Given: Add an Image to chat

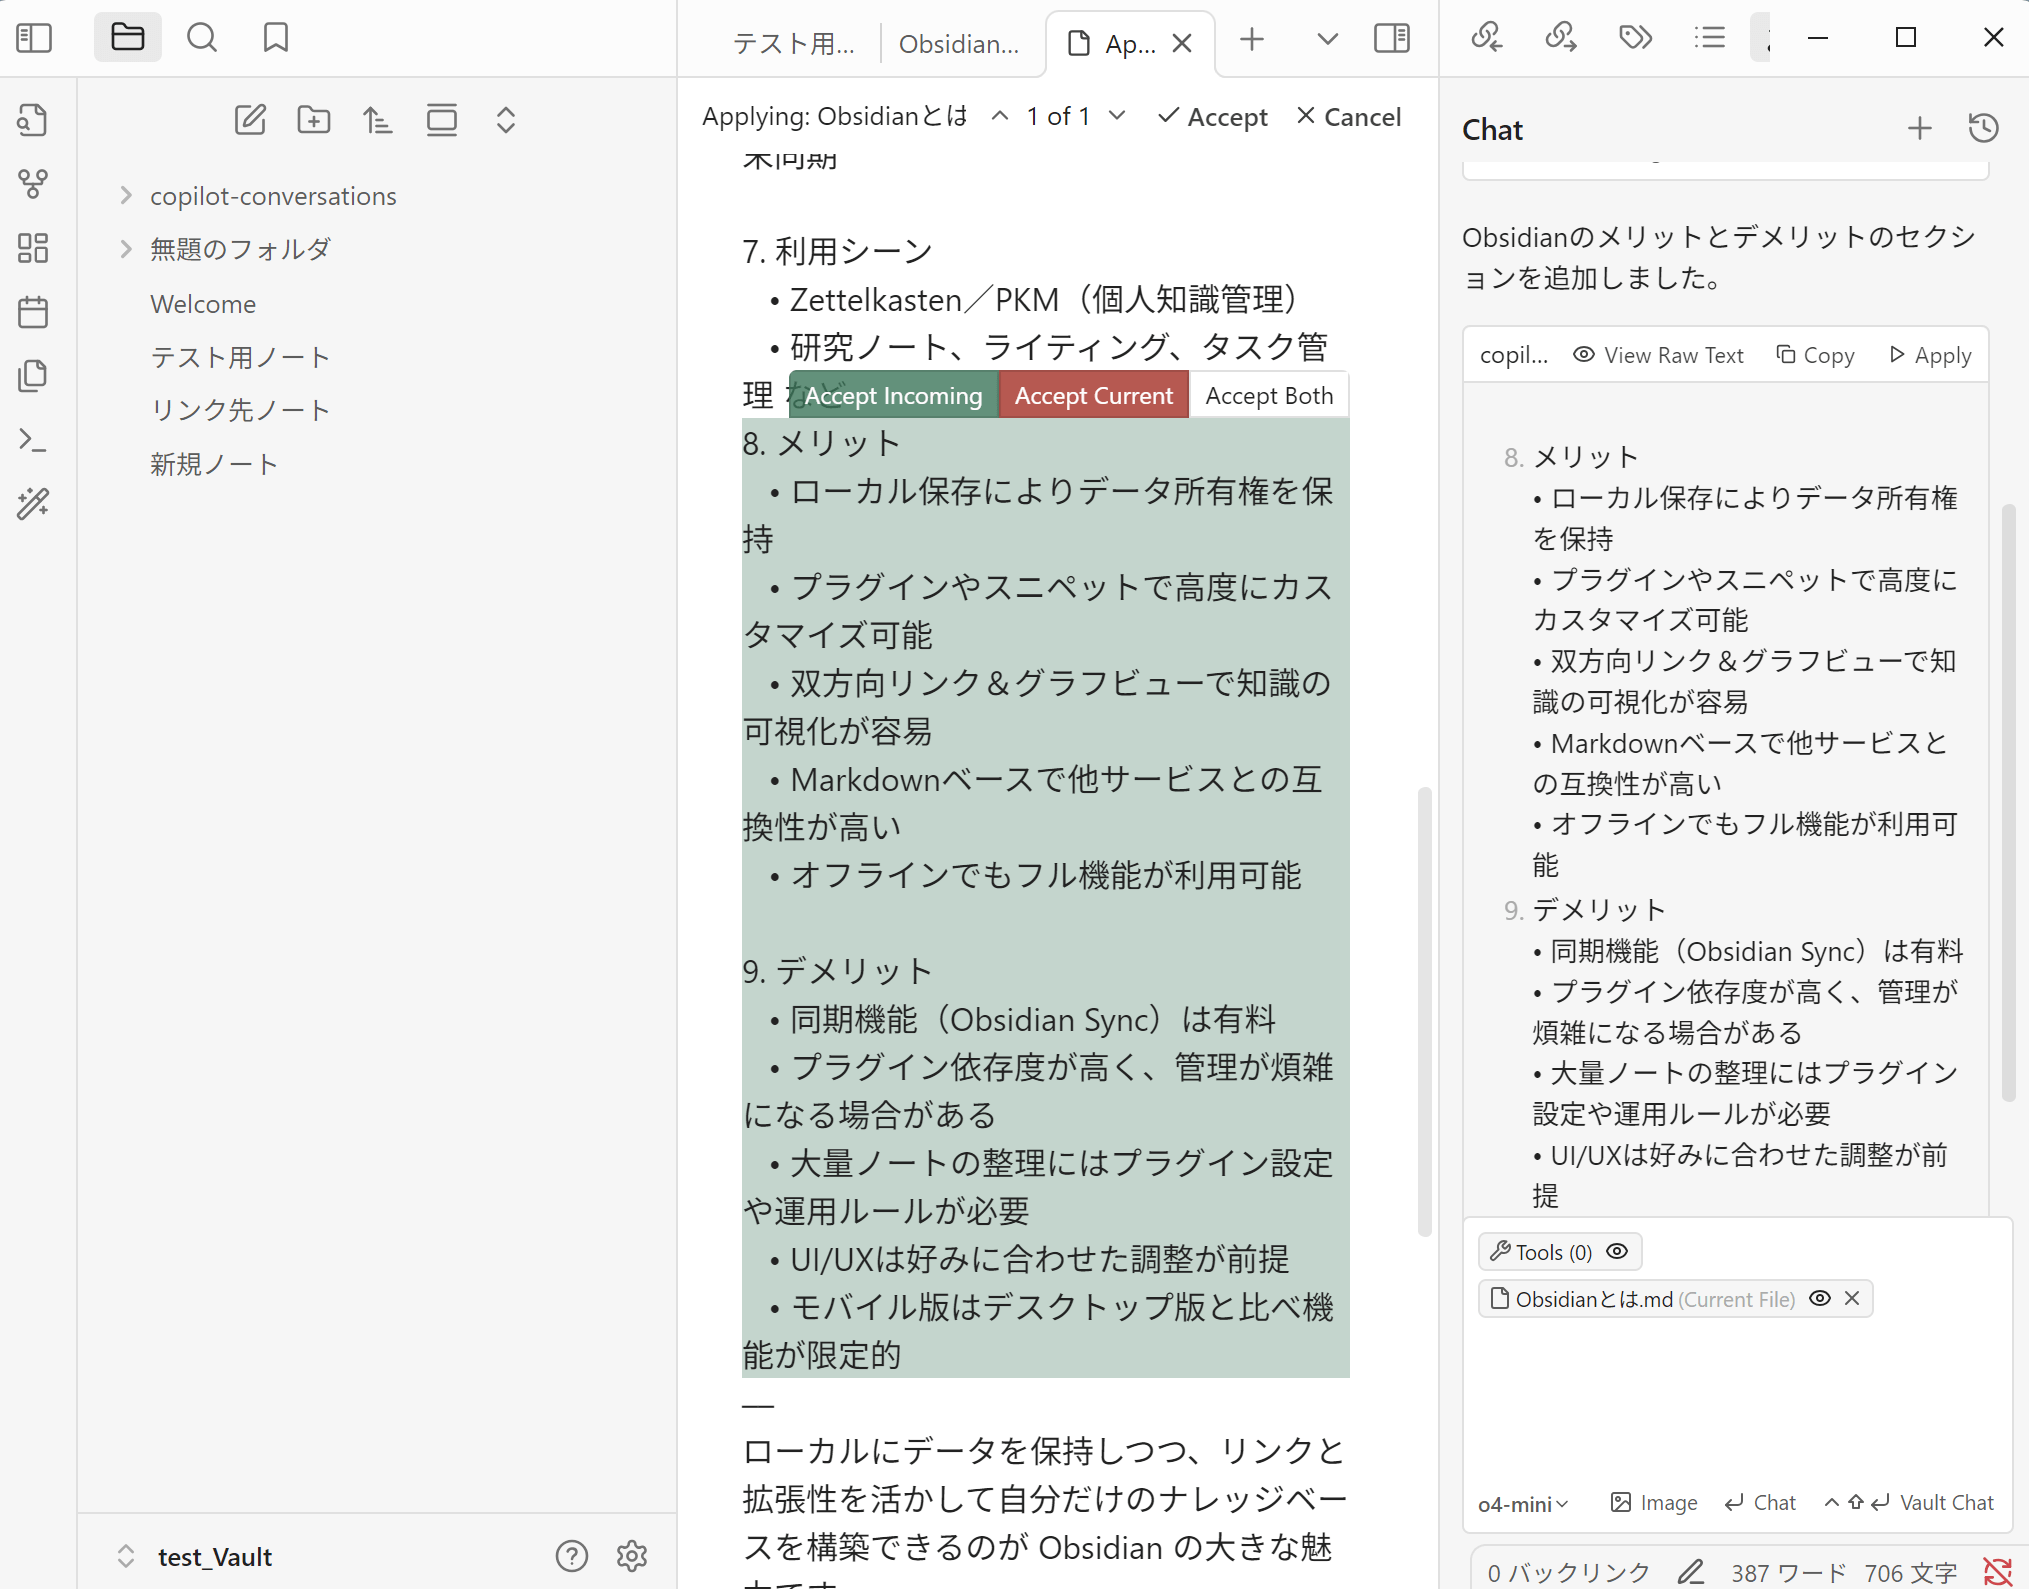Looking at the screenshot, I should (x=1654, y=1503).
